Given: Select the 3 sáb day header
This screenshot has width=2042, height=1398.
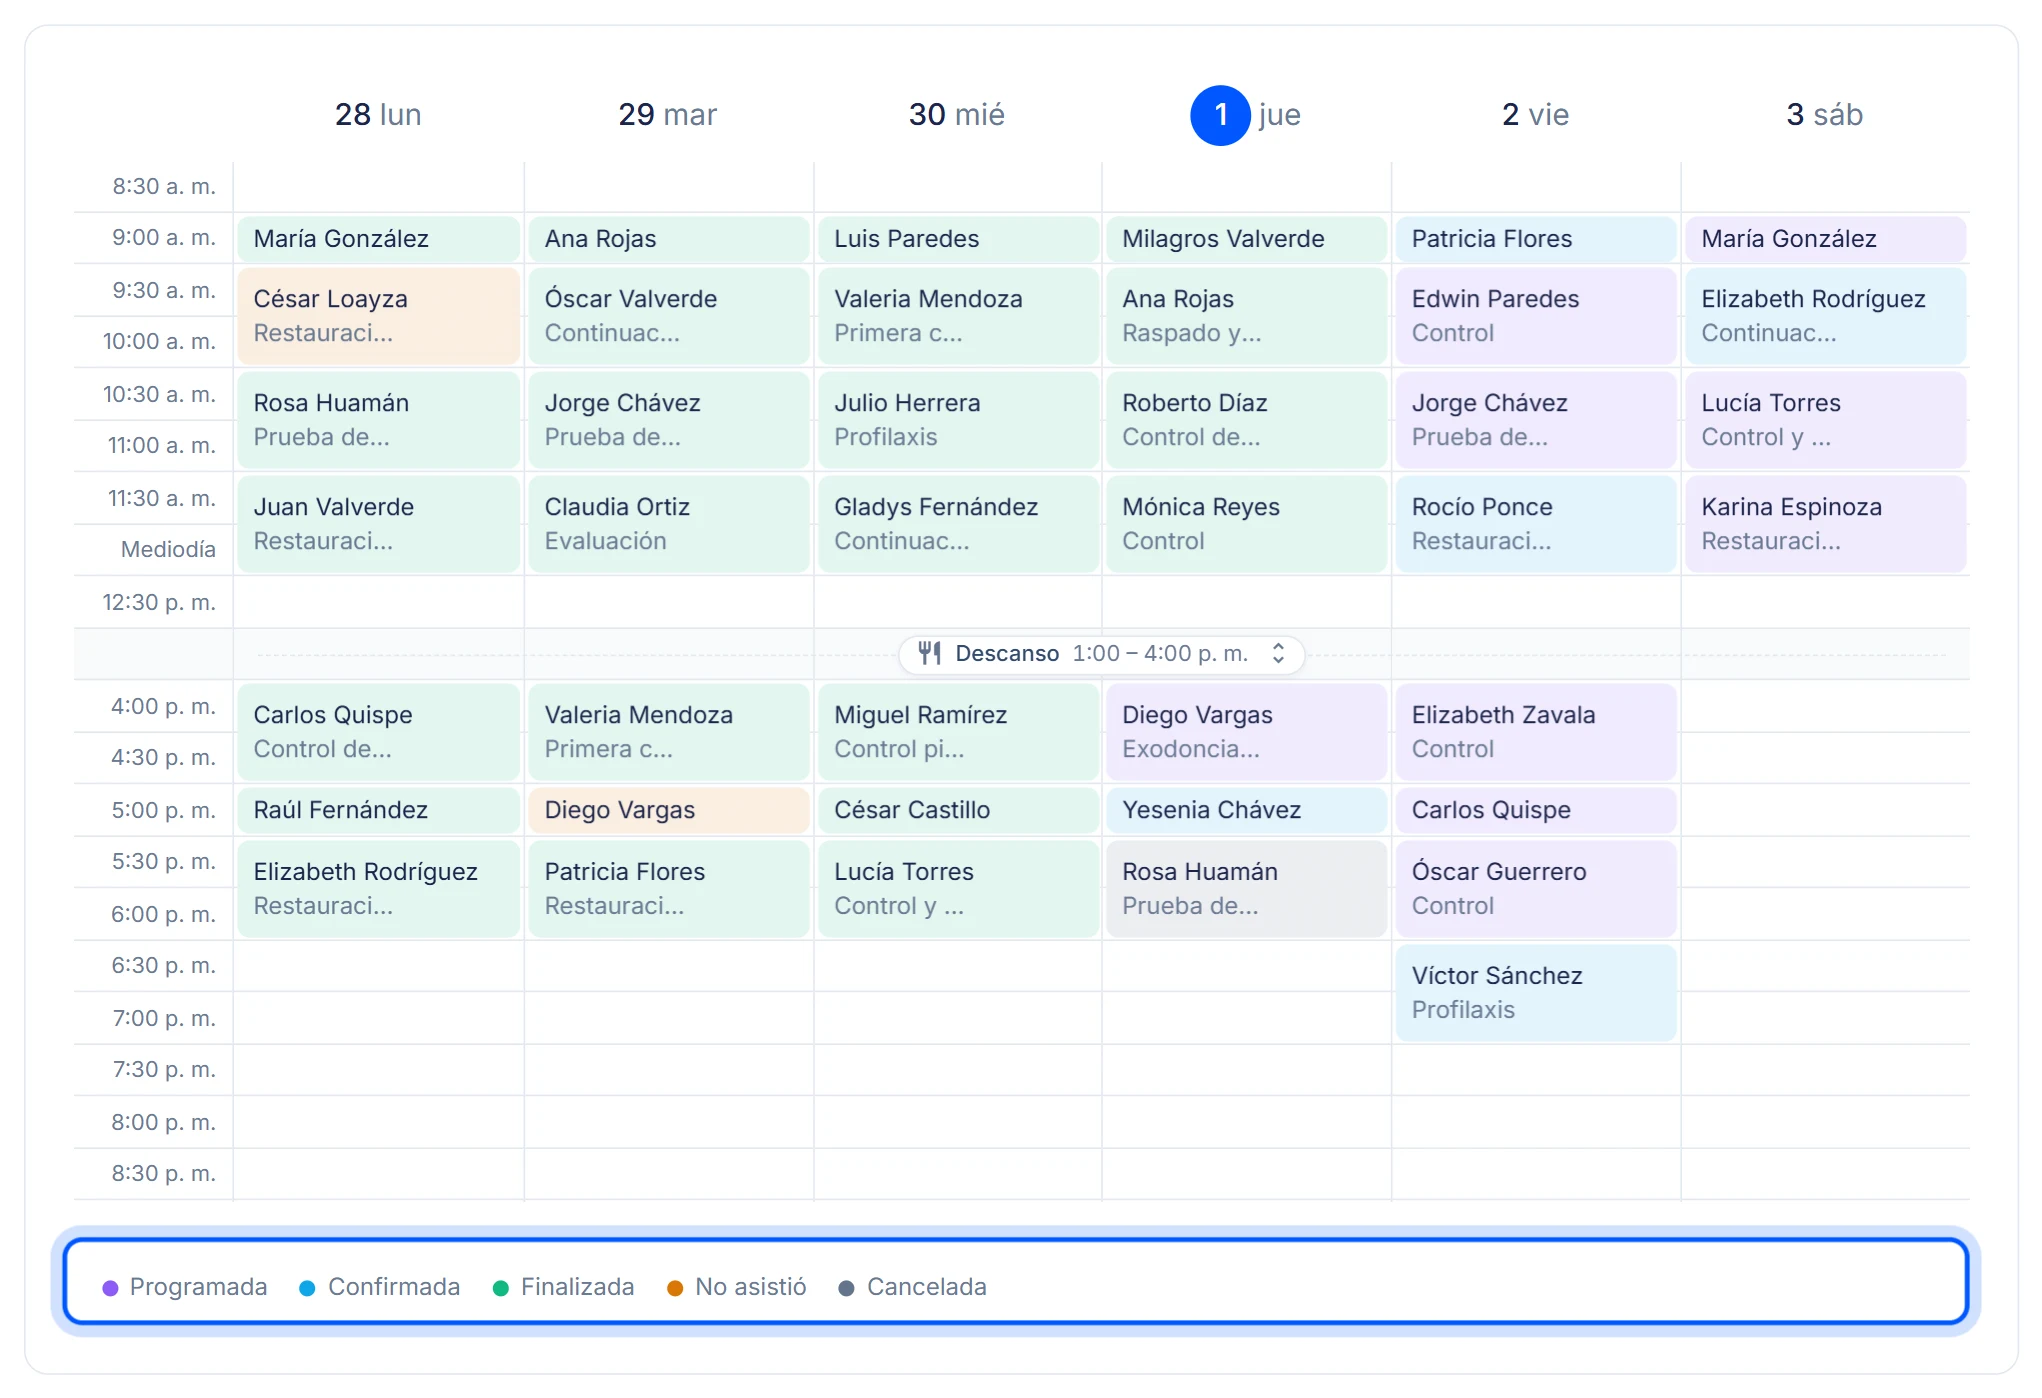Looking at the screenshot, I should [1825, 115].
